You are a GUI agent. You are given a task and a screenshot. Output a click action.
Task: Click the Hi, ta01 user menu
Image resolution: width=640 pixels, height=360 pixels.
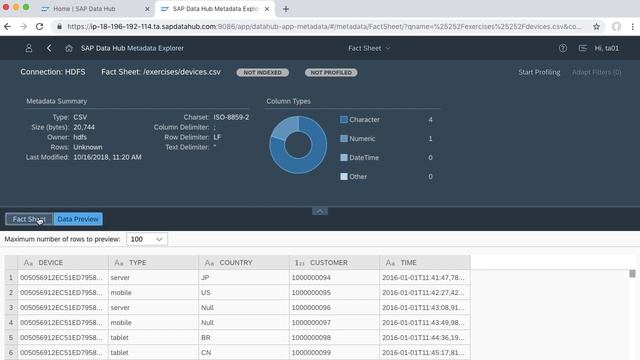pyautogui.click(x=607, y=48)
